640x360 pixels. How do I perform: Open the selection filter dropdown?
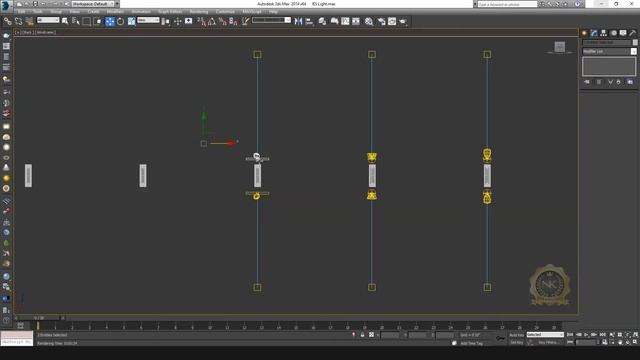(x=48, y=20)
